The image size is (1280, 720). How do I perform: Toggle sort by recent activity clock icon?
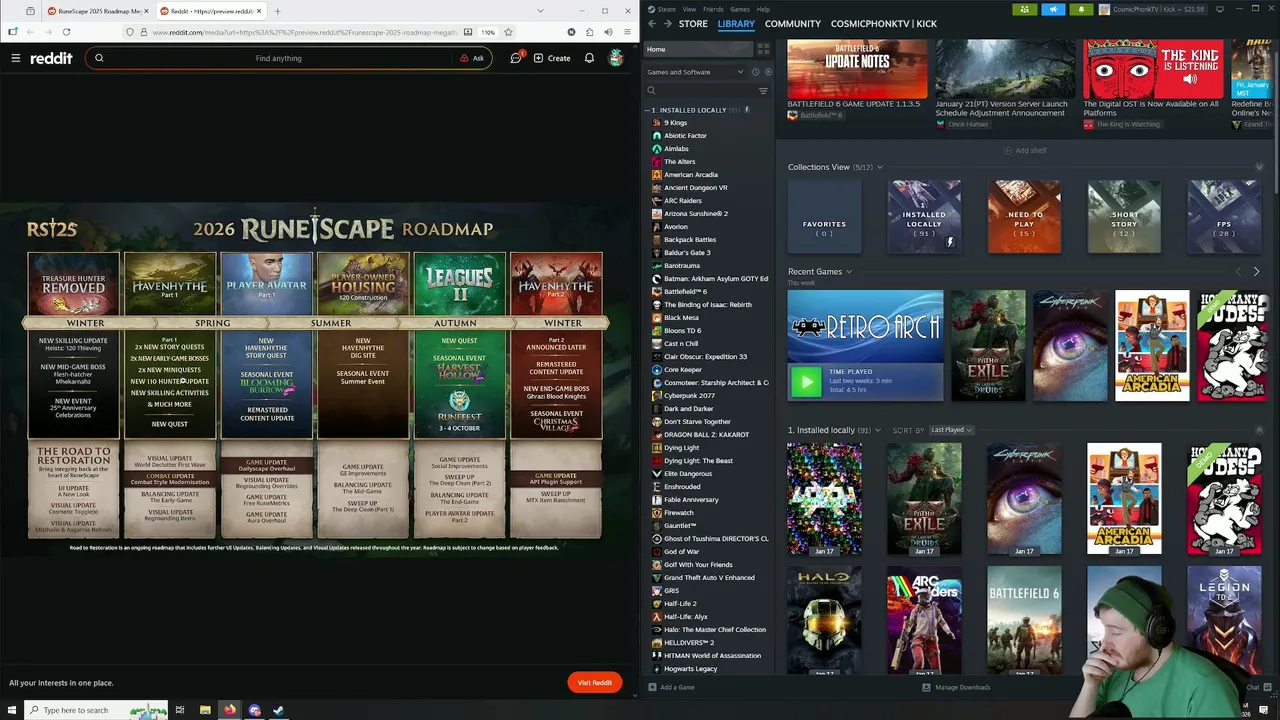[x=755, y=72]
